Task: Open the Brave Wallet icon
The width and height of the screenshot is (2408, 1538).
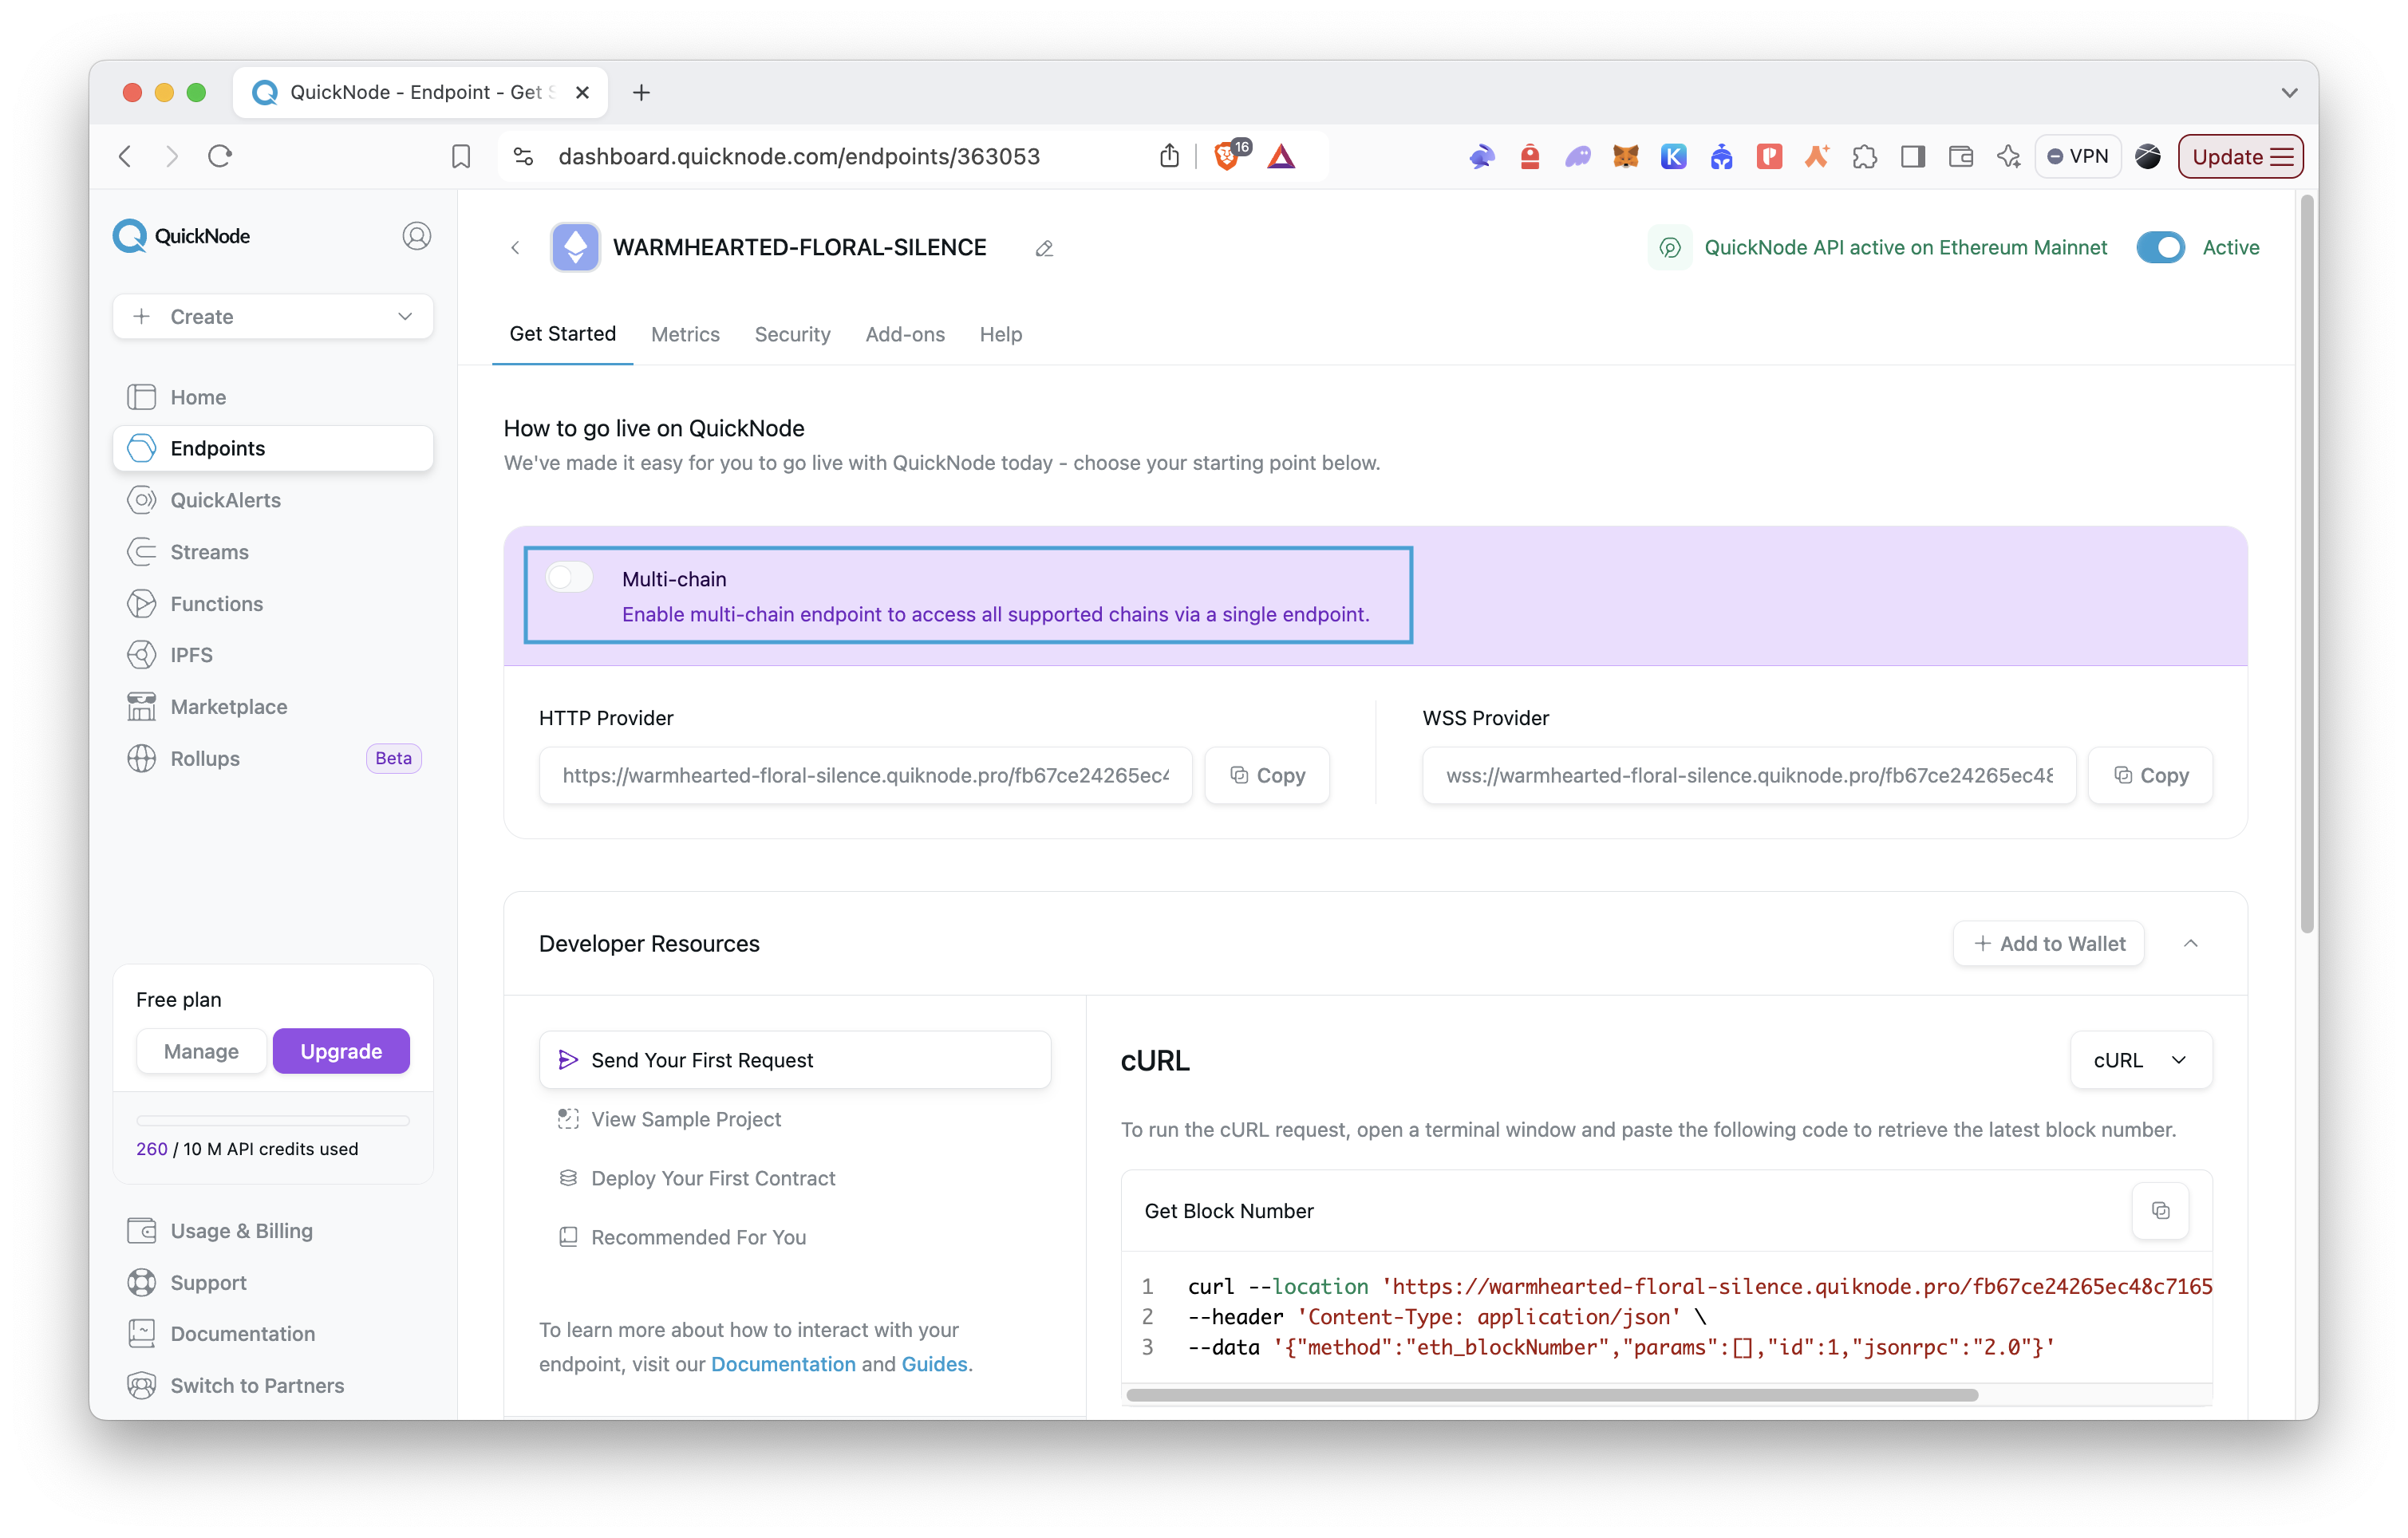Action: (x=1960, y=156)
